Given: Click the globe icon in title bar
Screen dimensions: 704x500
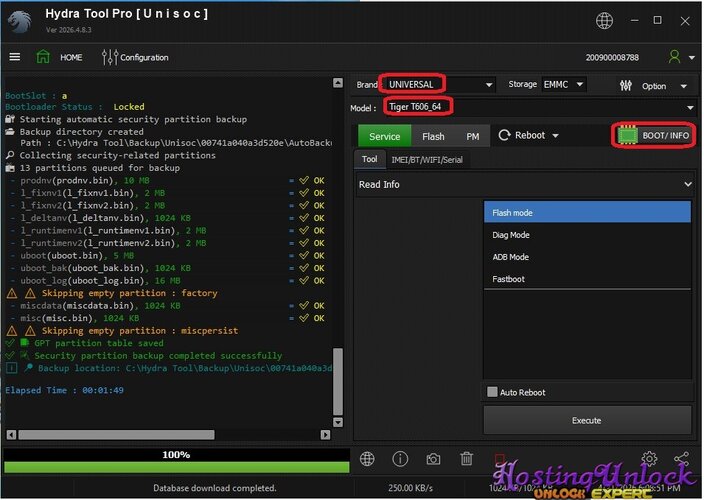Looking at the screenshot, I should (604, 20).
